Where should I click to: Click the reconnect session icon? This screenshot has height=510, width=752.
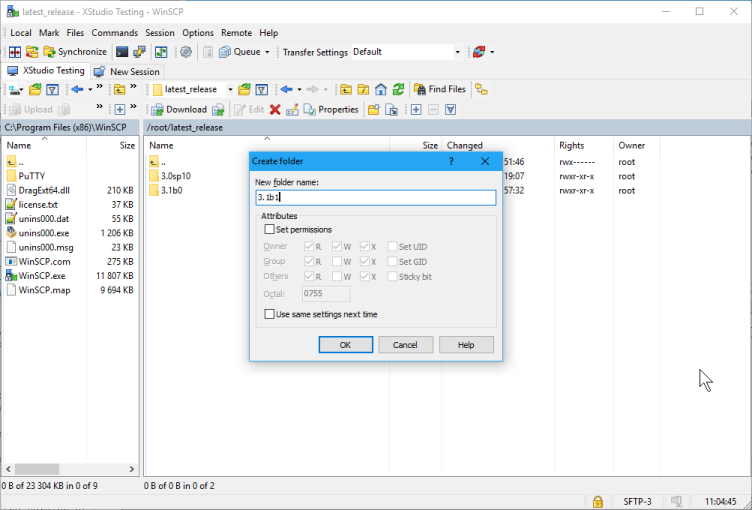(479, 52)
